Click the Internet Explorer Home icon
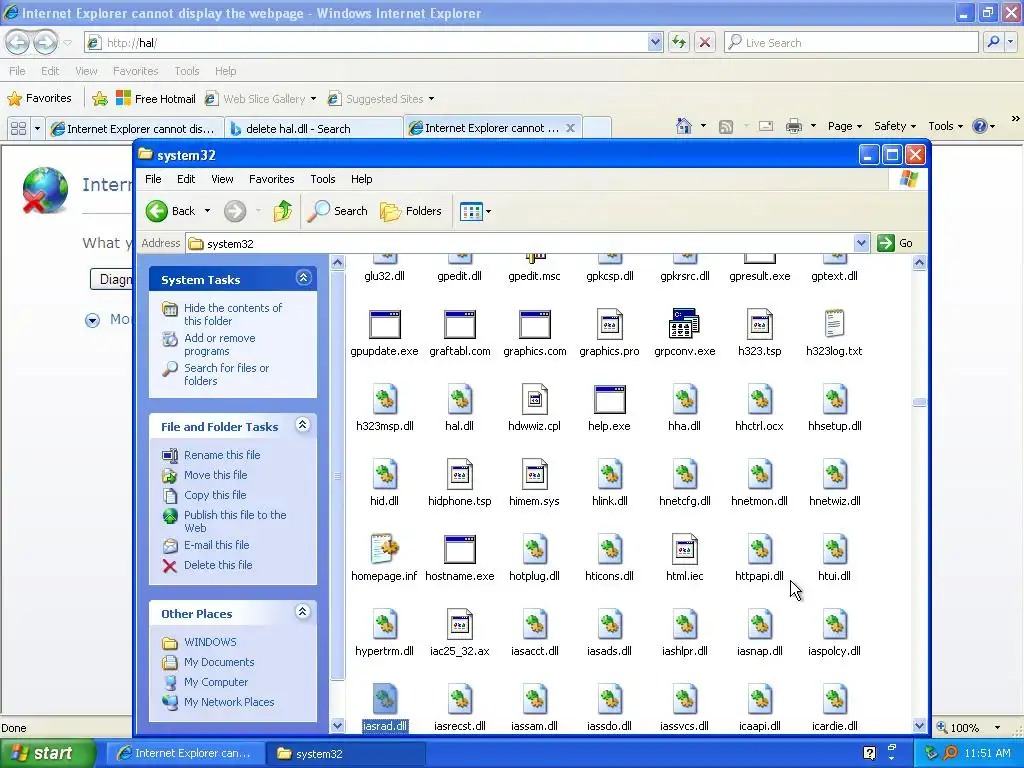 [x=684, y=126]
